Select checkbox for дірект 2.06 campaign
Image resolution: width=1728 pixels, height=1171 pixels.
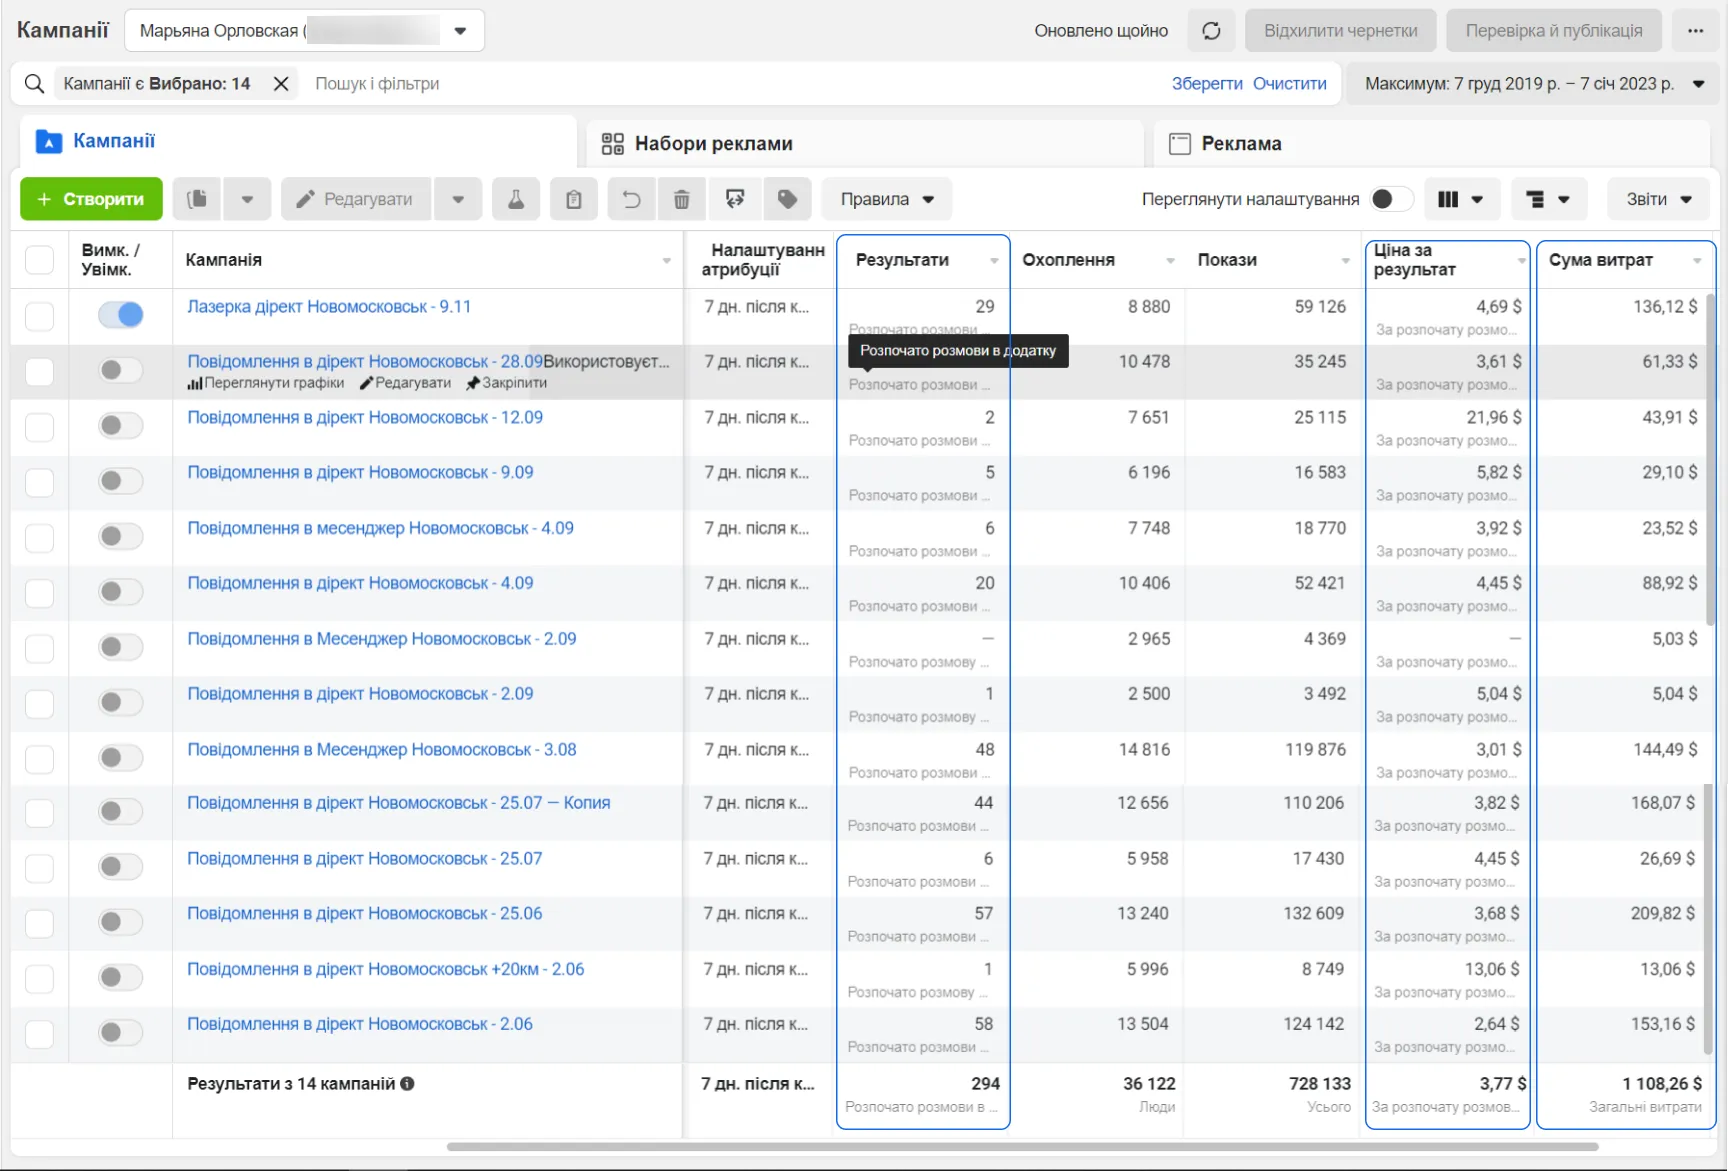point(39,1034)
